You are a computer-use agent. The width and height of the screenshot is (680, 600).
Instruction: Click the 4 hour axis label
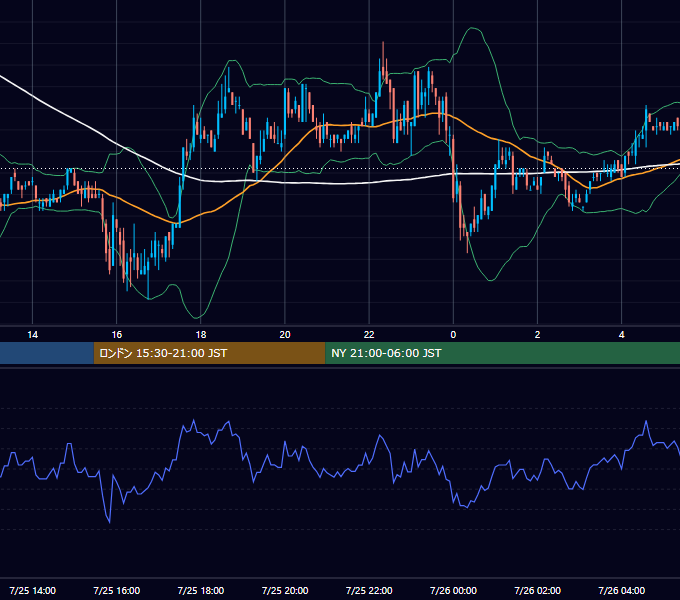point(621,335)
